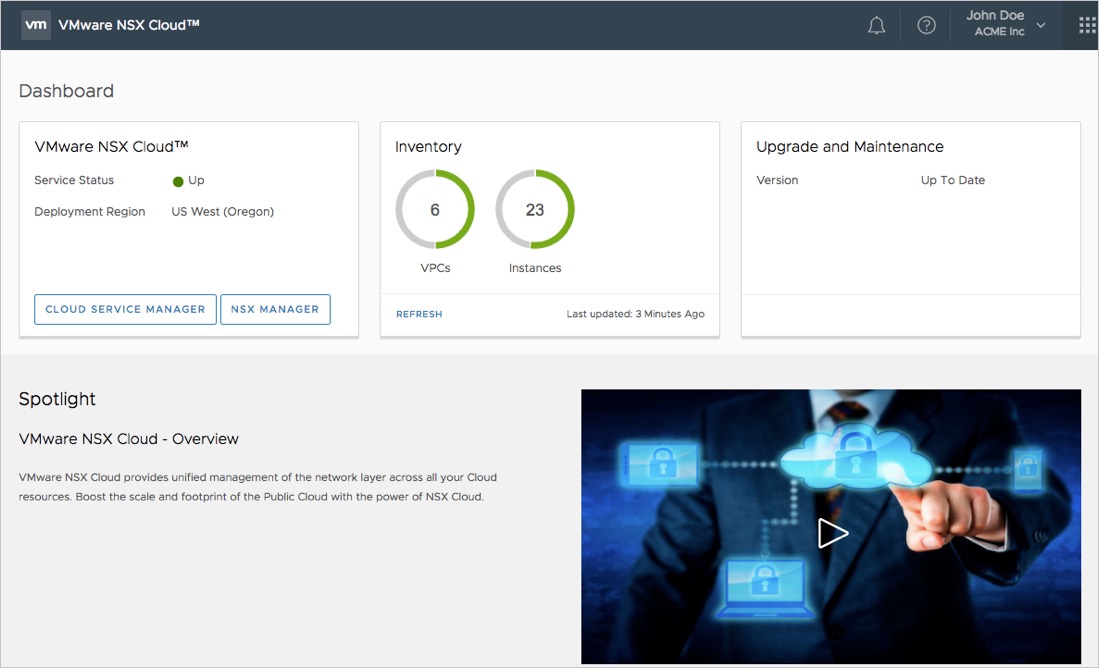Refresh the inventory data
Image resolution: width=1099 pixels, height=668 pixels.
419,313
